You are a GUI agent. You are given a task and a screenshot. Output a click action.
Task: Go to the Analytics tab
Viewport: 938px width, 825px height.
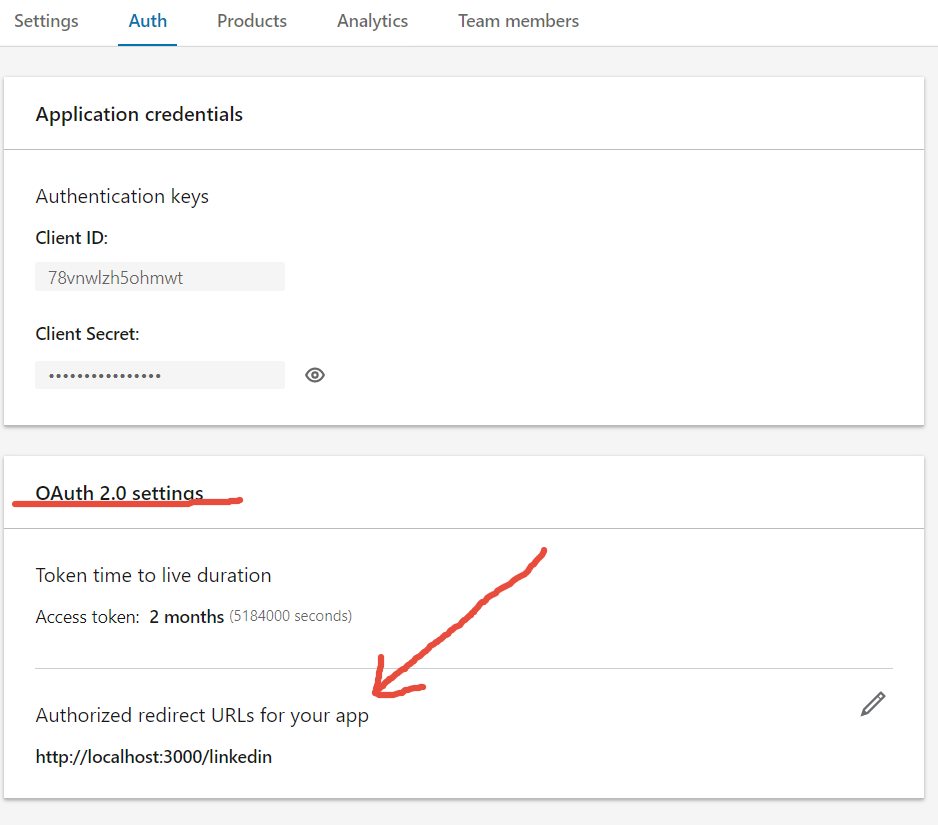[372, 21]
